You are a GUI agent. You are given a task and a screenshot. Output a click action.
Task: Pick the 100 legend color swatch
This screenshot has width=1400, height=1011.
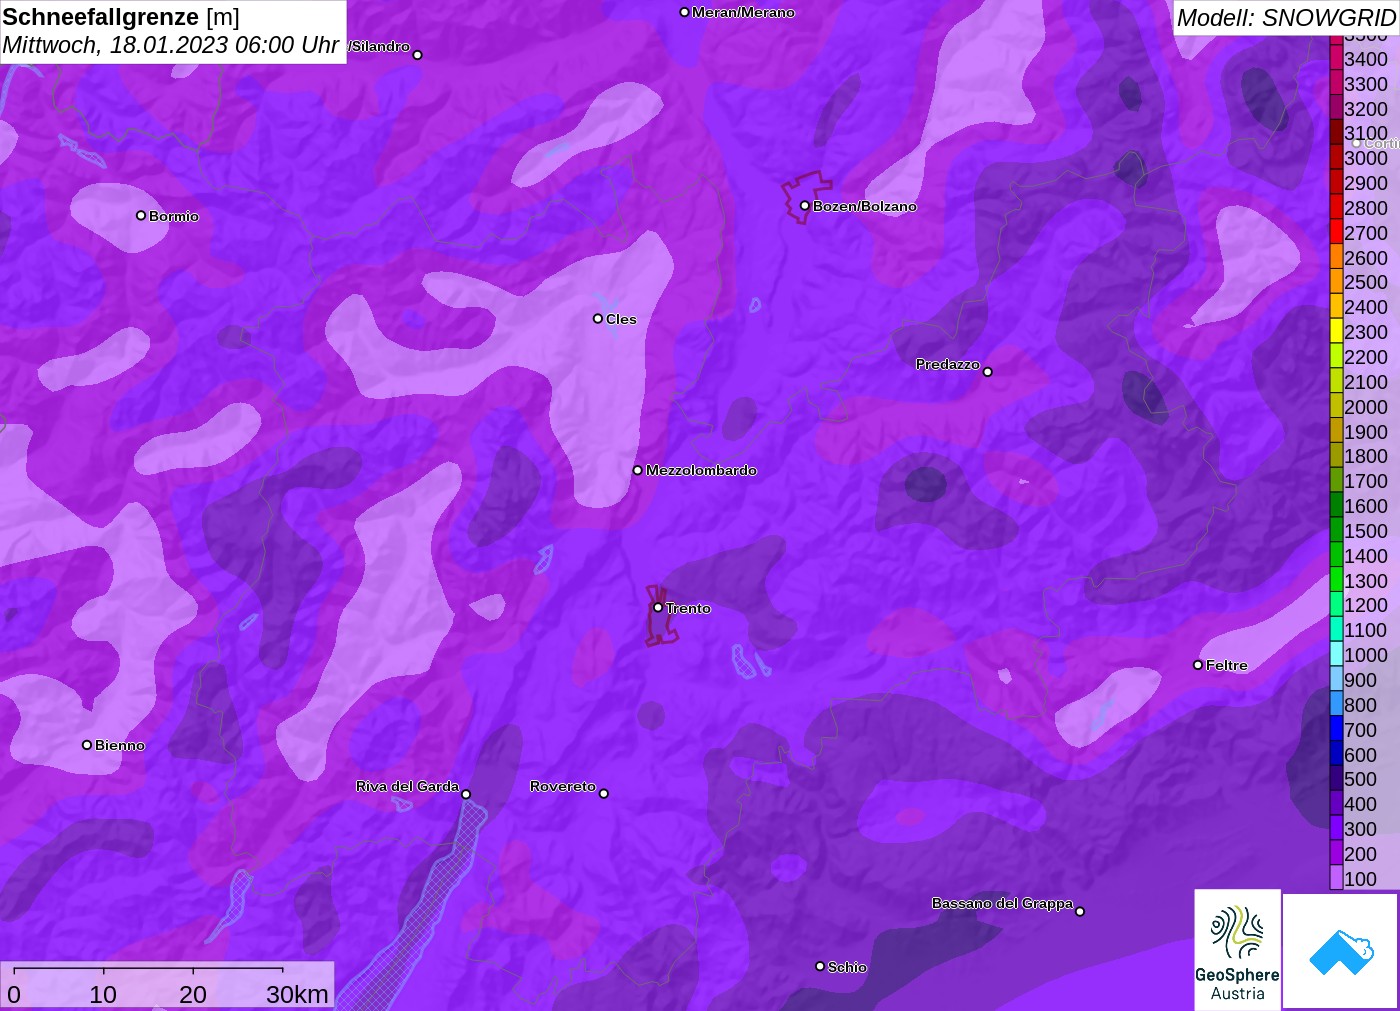coord(1336,879)
